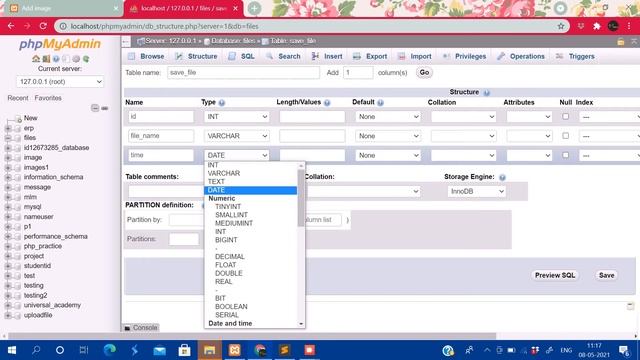Toggle Null checkbox for time column

tap(565, 155)
